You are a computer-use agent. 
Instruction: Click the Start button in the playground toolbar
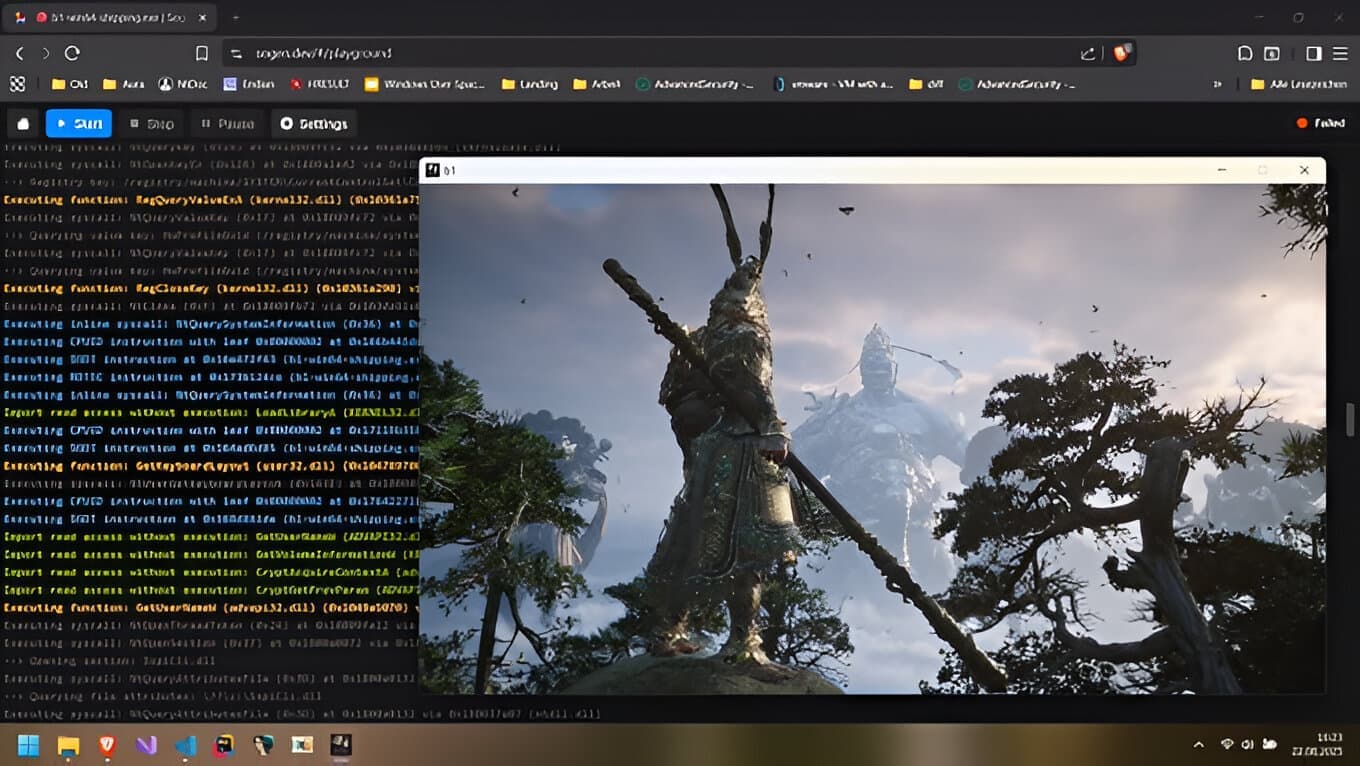click(x=78, y=123)
